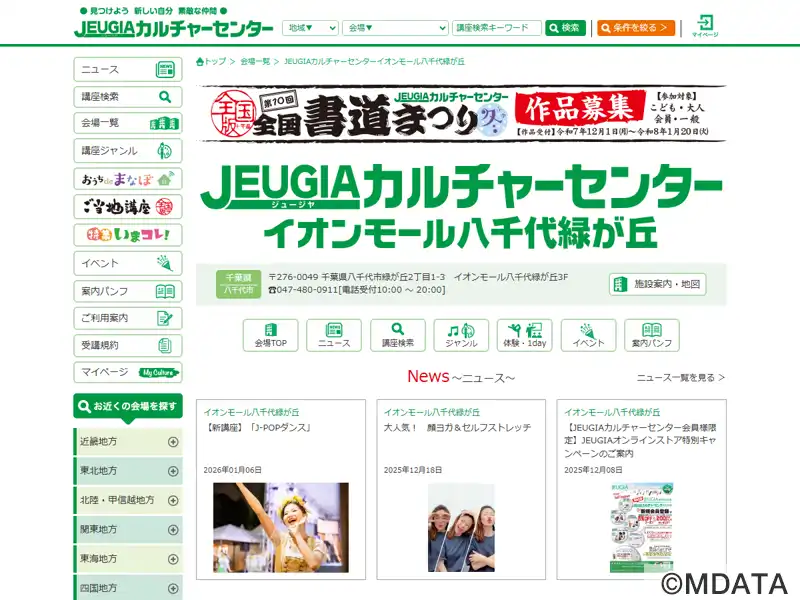Expand the 東北地方 region
Viewport: 800px width, 600px height.
click(128, 470)
